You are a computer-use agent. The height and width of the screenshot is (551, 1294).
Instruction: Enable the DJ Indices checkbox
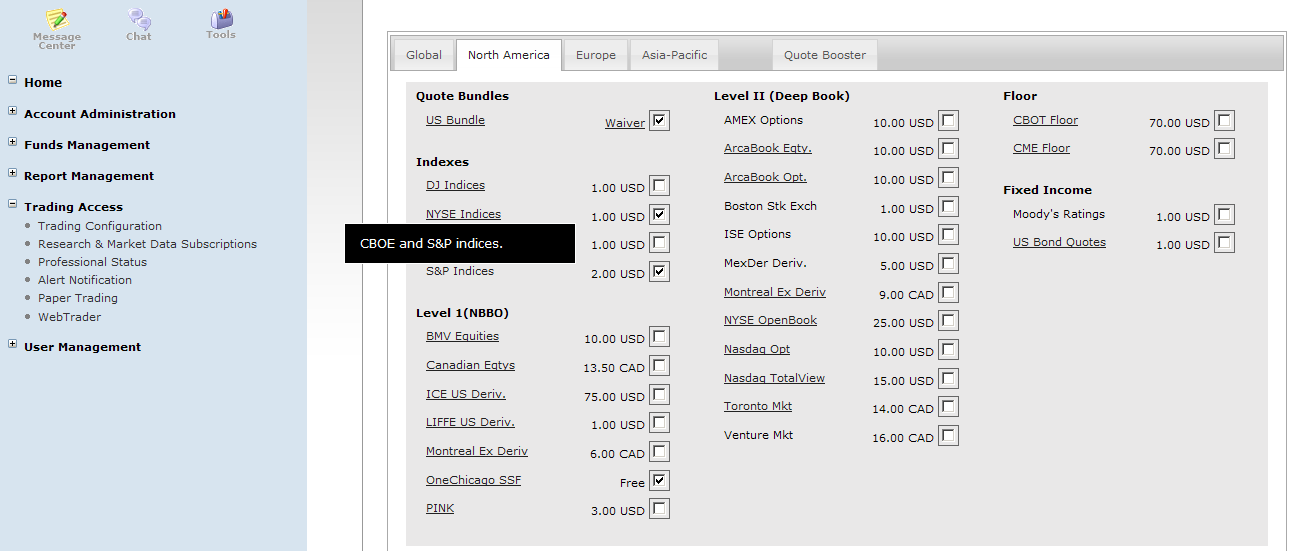[x=659, y=185]
